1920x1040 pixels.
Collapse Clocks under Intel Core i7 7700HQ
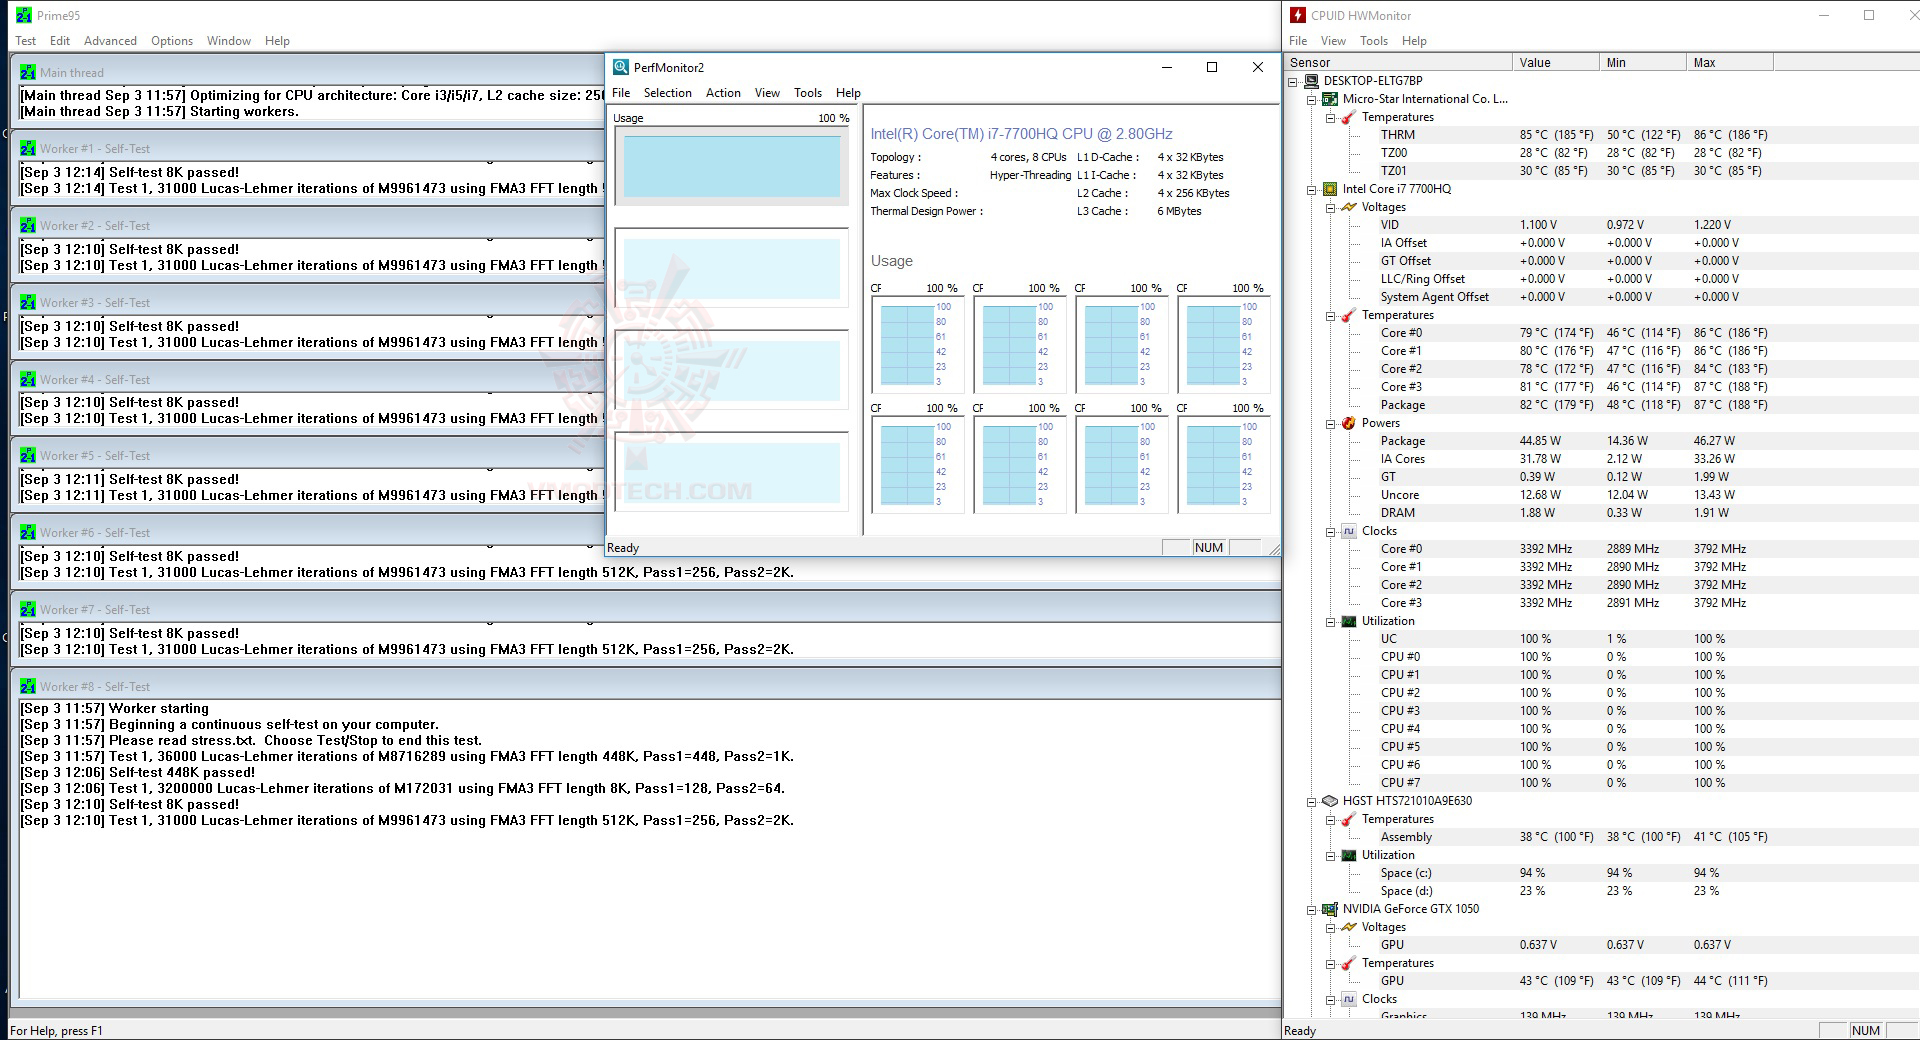pyautogui.click(x=1331, y=531)
